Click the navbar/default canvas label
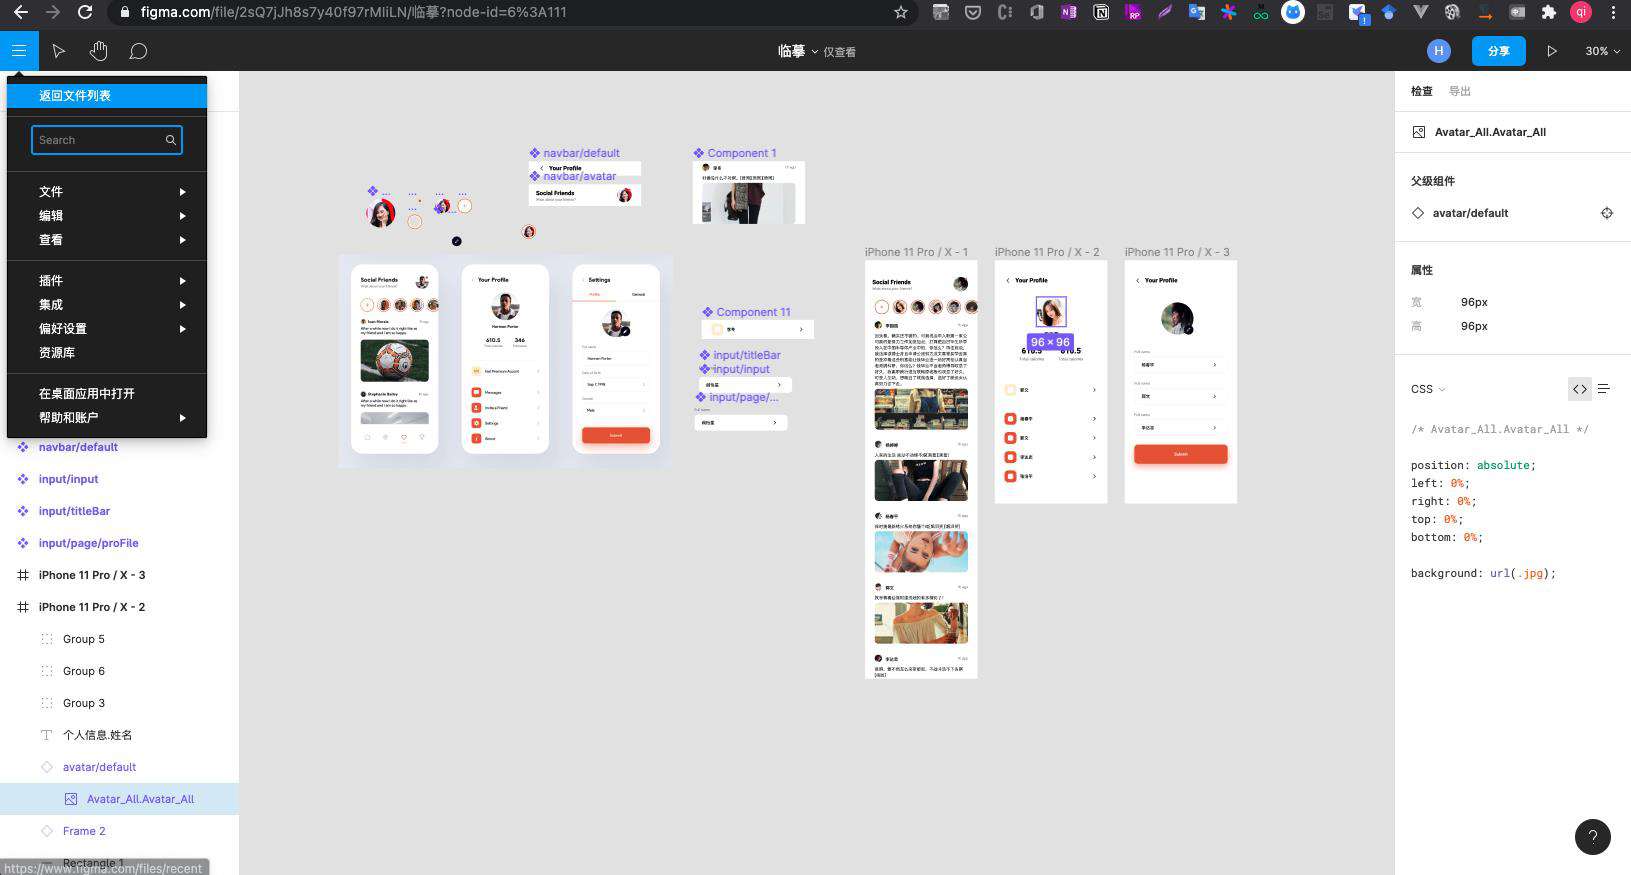1631x875 pixels. pos(581,153)
